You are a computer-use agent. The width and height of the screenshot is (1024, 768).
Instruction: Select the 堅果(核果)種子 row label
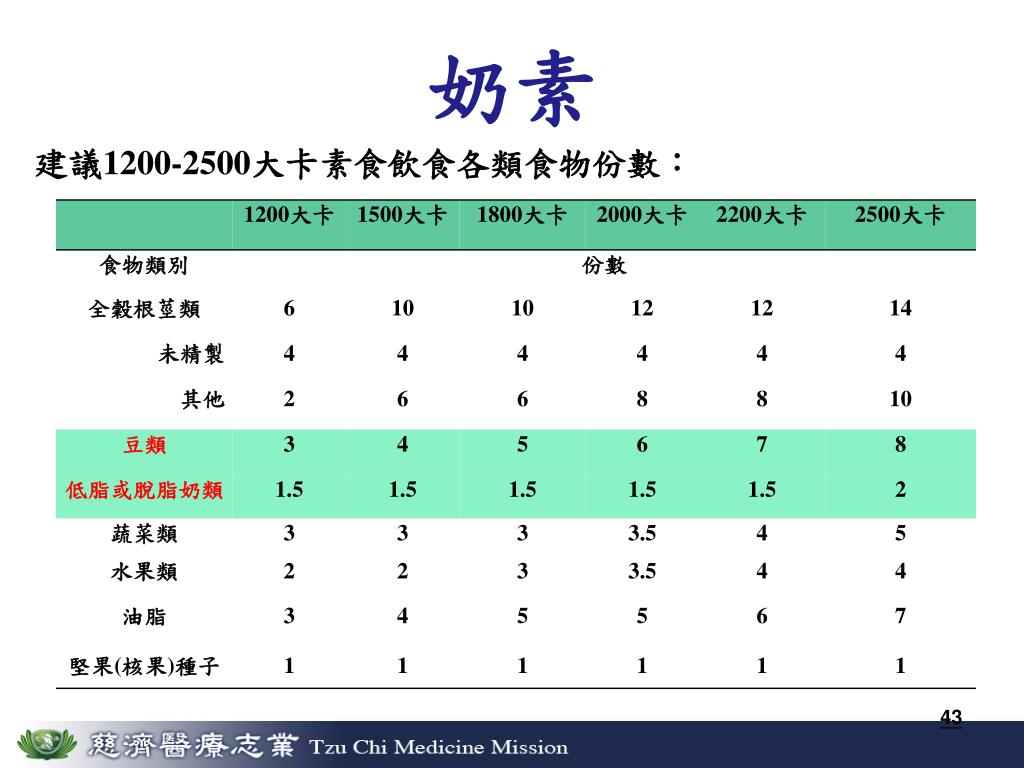(x=144, y=666)
